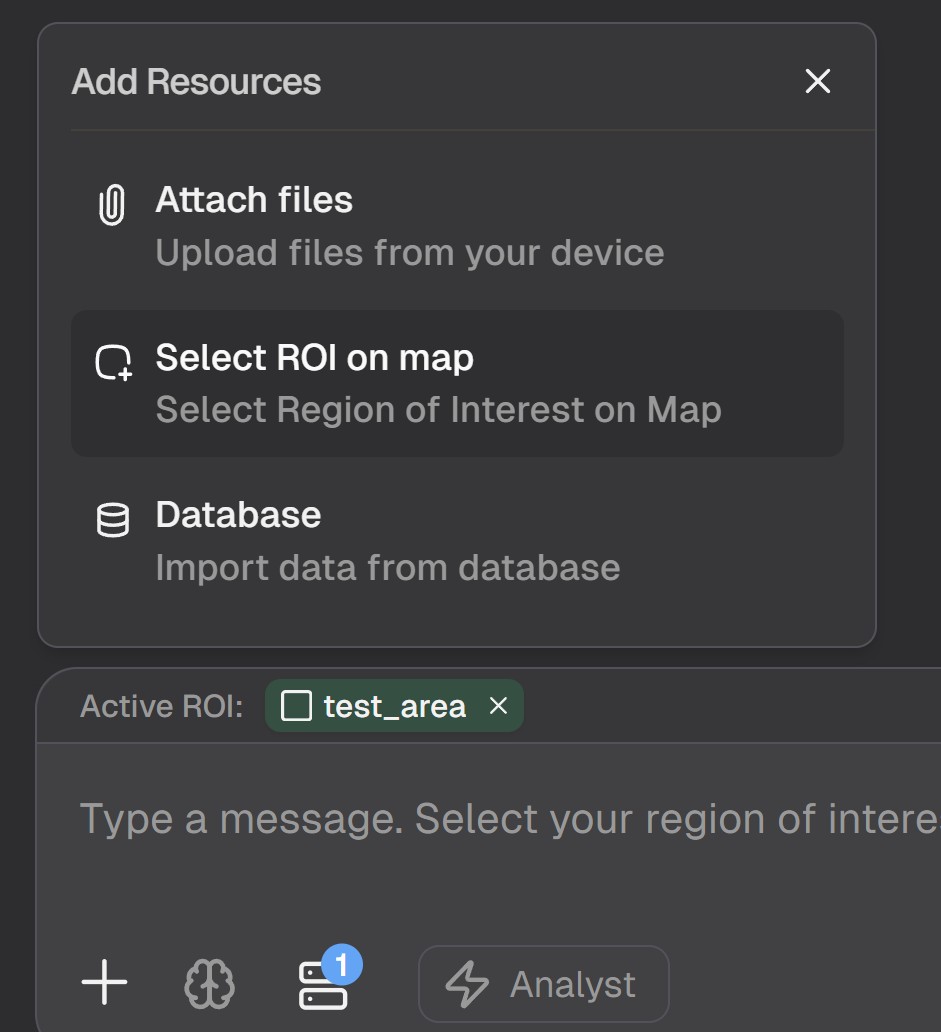Click the test_area ROI chip label

coord(395,706)
